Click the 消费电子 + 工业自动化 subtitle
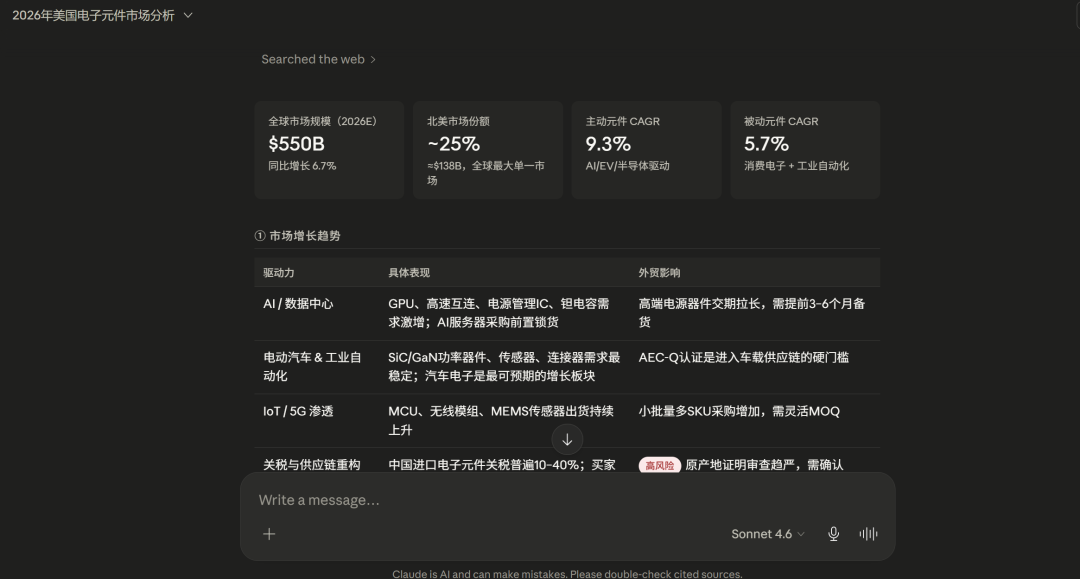Image resolution: width=1080 pixels, height=579 pixels. [x=796, y=166]
